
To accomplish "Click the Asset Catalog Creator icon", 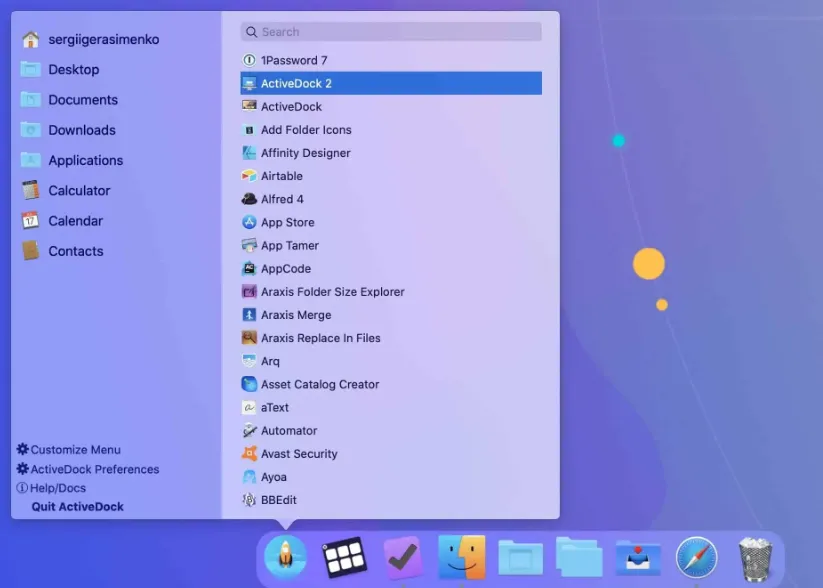I will (x=249, y=384).
